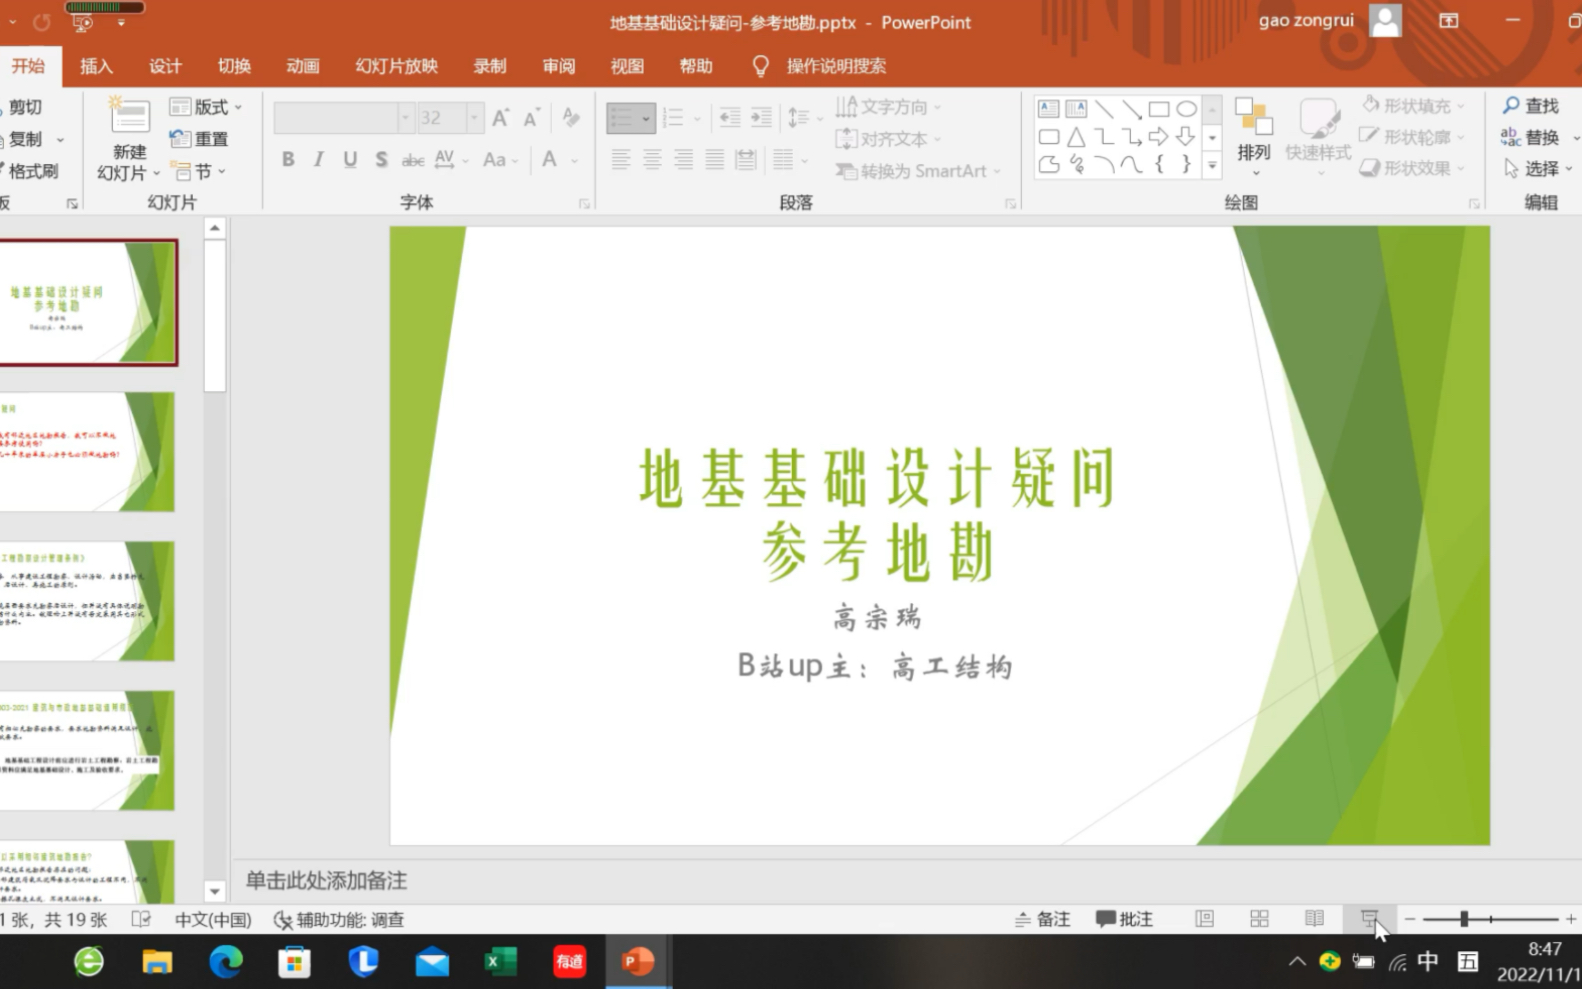Open the Review (审阅) tab
Screen dimensions: 1582x989
pyautogui.click(x=559, y=66)
